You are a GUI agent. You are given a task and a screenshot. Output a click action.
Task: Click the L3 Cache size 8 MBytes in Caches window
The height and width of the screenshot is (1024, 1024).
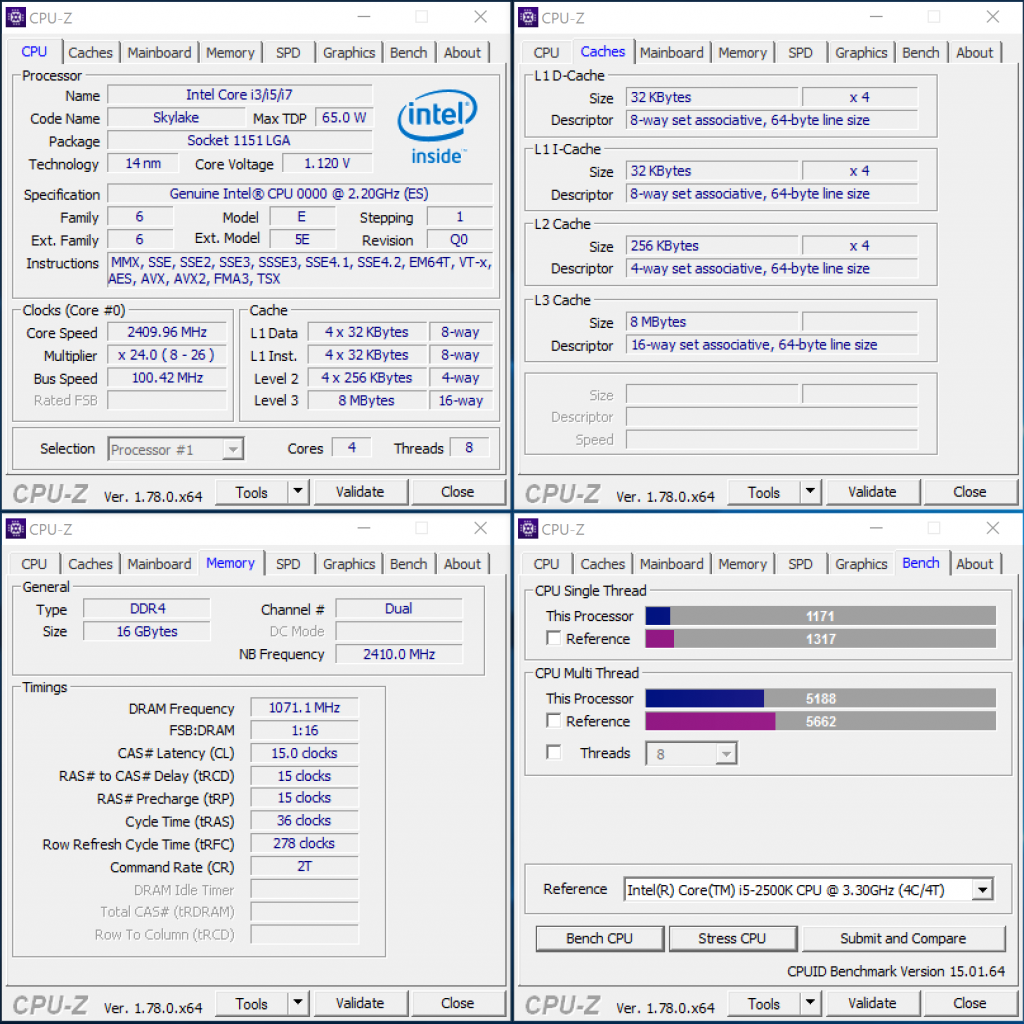coord(712,322)
